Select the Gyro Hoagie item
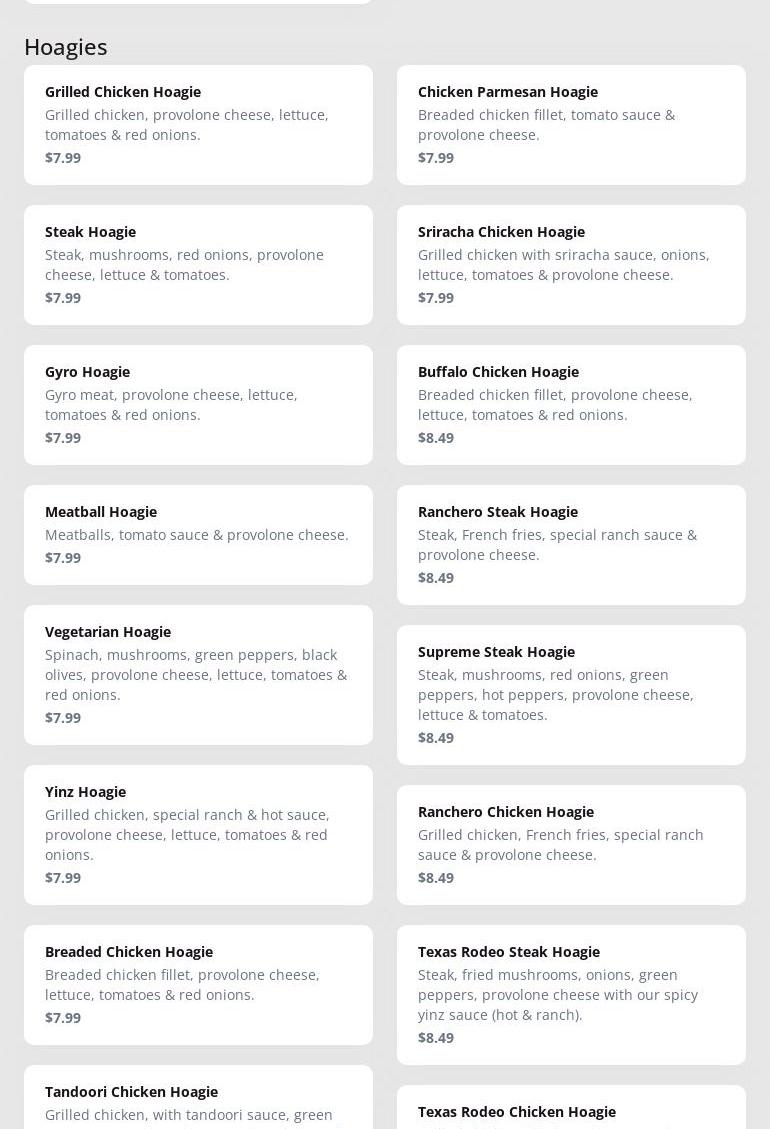The height and width of the screenshot is (1129, 770). 198,404
